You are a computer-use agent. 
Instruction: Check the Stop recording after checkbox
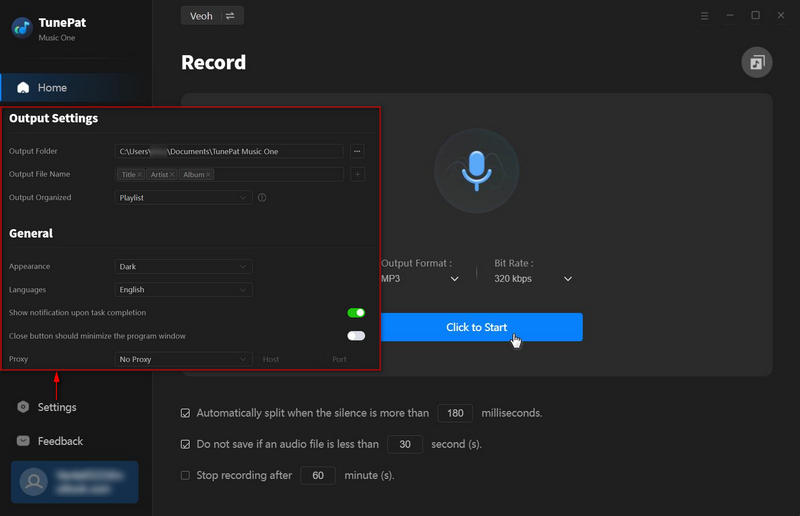click(x=185, y=476)
